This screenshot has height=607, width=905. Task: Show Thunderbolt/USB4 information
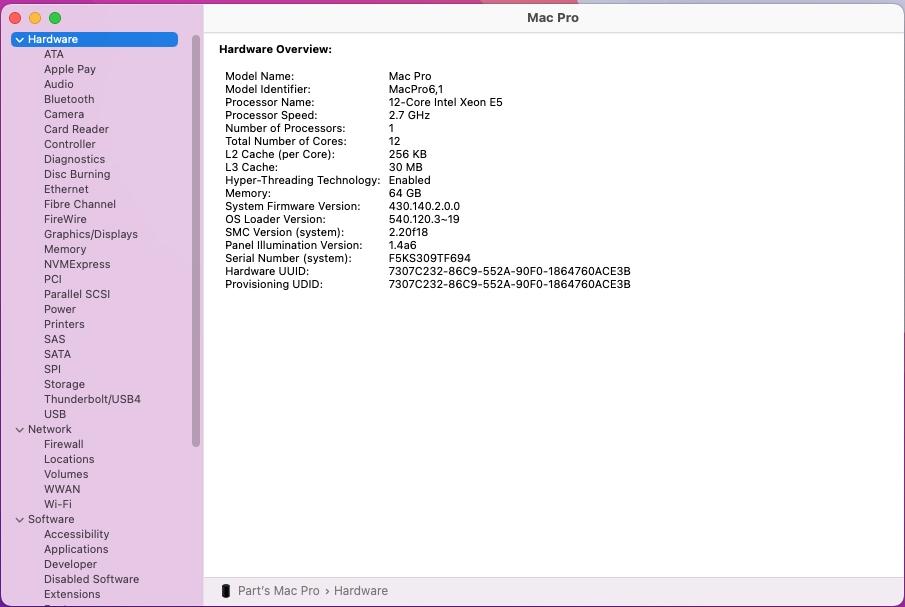tap(92, 399)
